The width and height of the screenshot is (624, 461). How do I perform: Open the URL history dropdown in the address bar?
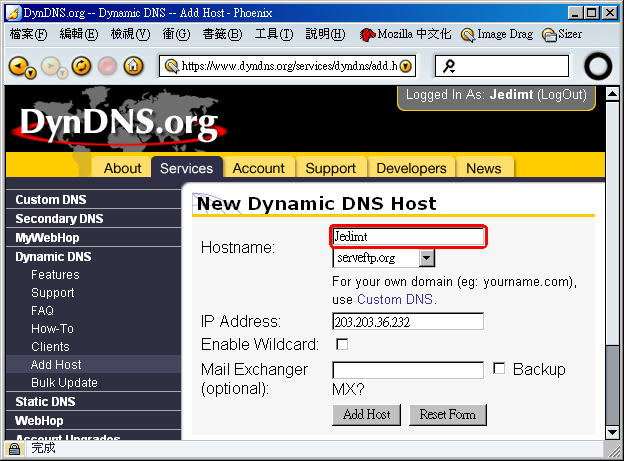coord(406,66)
